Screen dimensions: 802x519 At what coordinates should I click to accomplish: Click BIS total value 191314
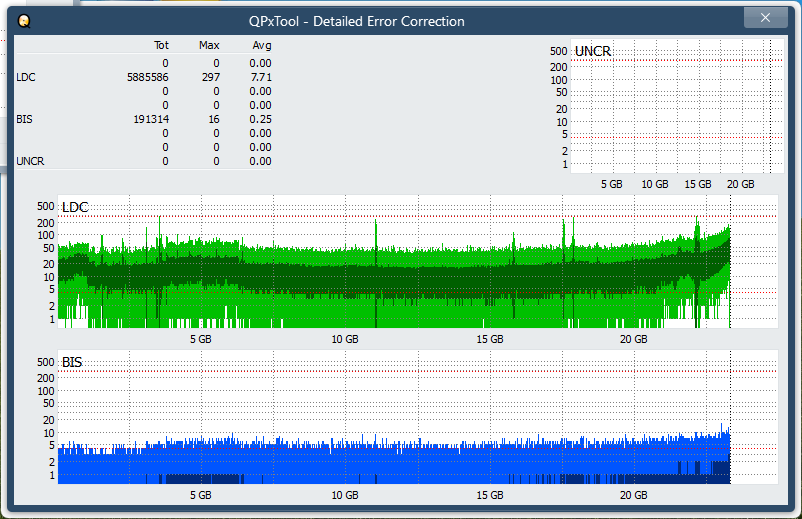click(x=151, y=119)
